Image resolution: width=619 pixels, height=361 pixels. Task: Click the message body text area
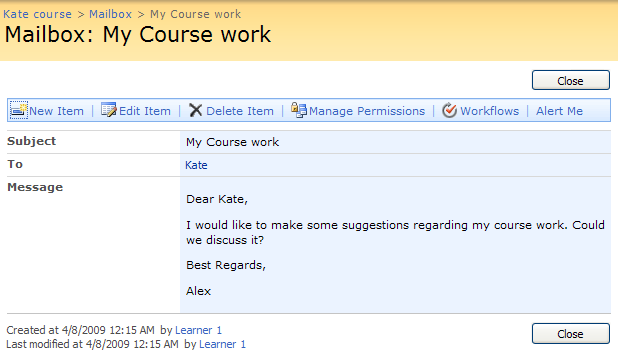[396, 245]
